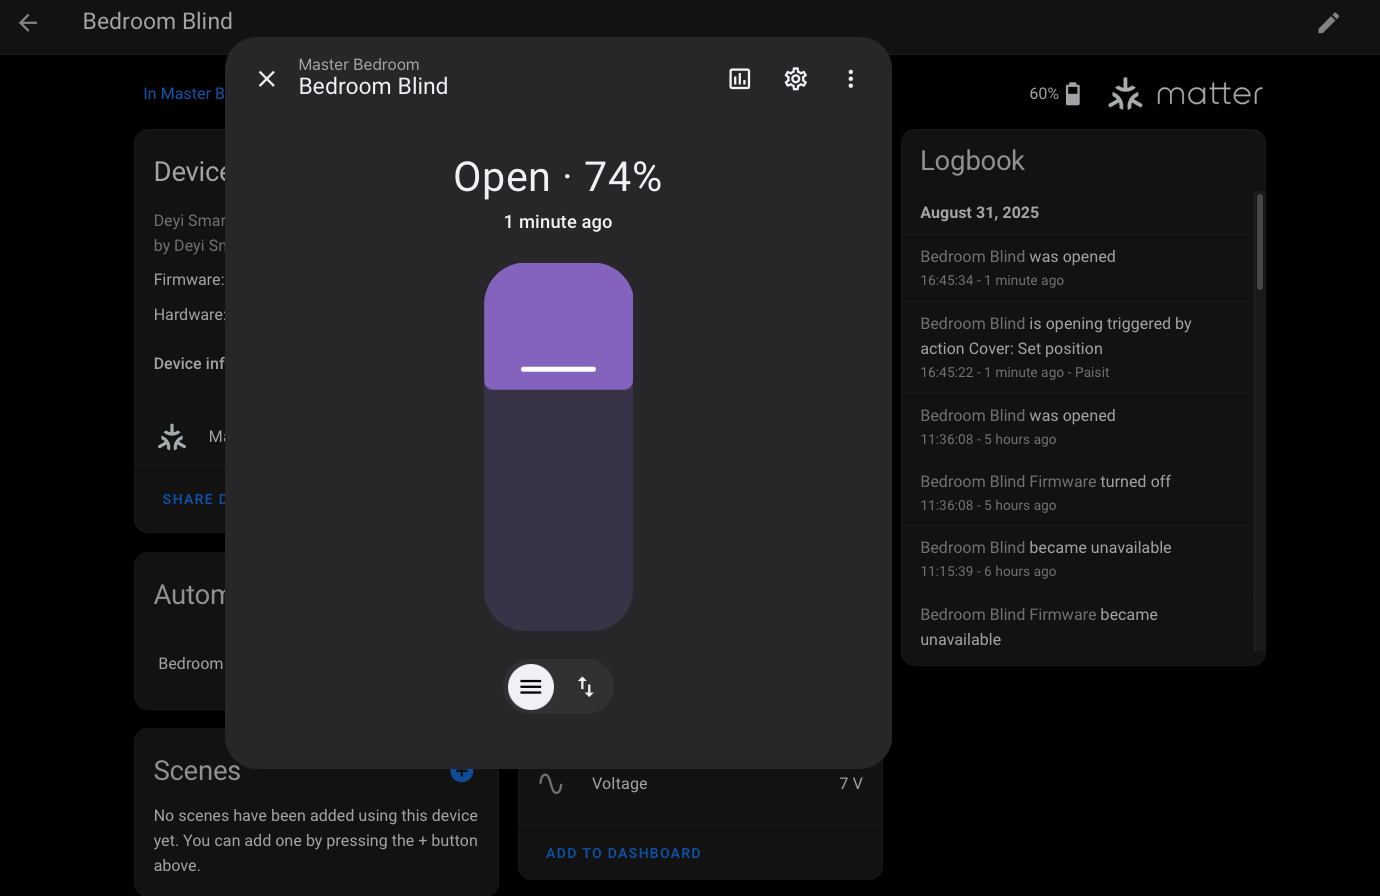
Task: Click the Voltage sensor wave icon
Action: [x=551, y=784]
